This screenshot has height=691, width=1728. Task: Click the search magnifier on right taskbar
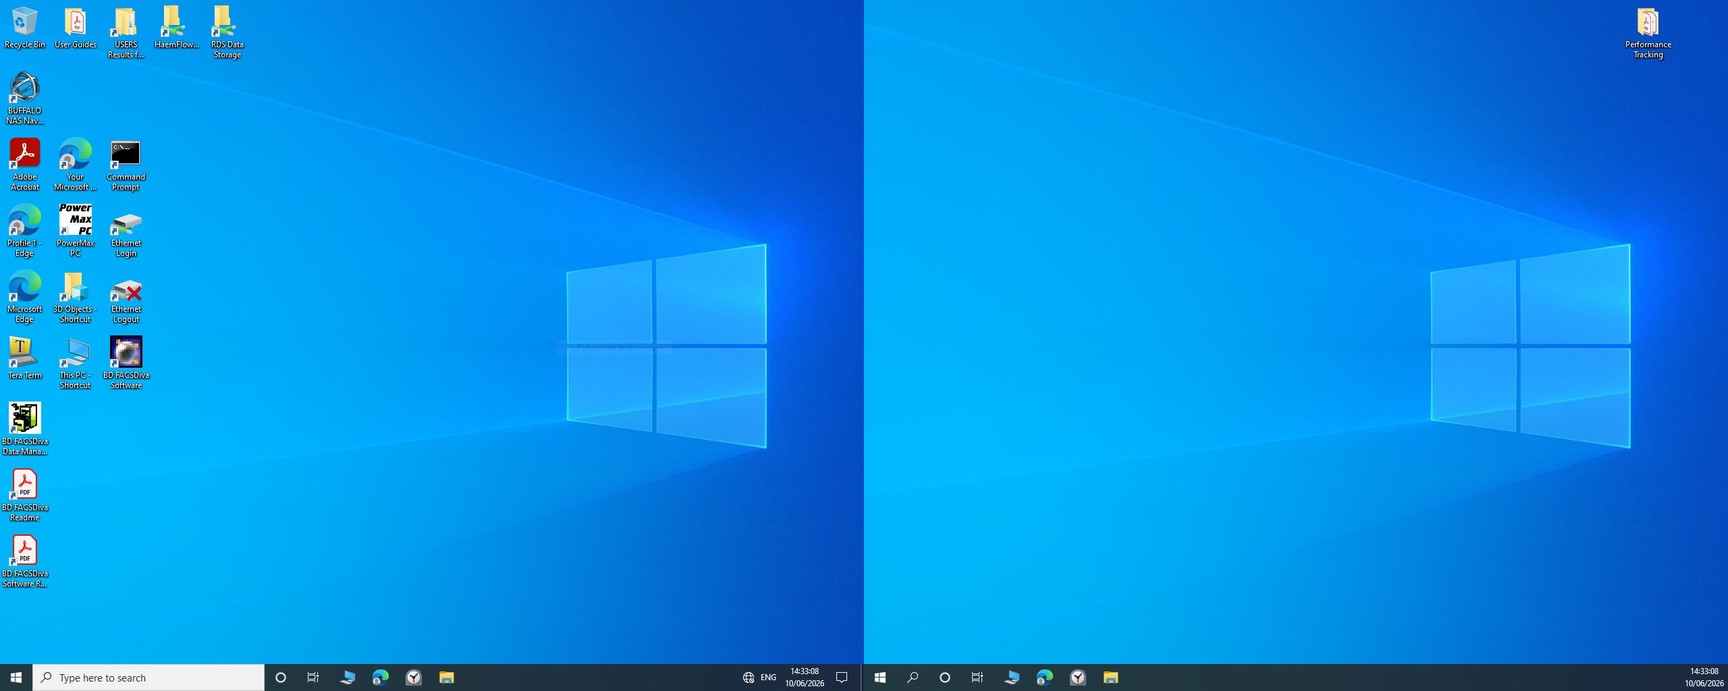tap(912, 677)
